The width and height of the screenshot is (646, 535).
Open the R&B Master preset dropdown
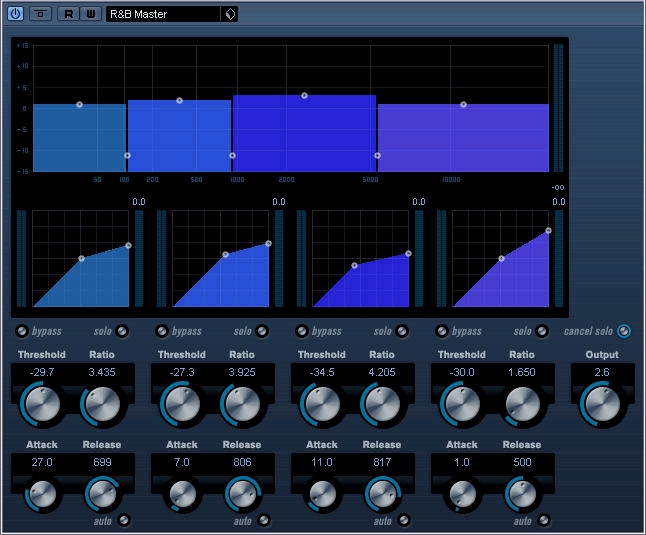[164, 14]
